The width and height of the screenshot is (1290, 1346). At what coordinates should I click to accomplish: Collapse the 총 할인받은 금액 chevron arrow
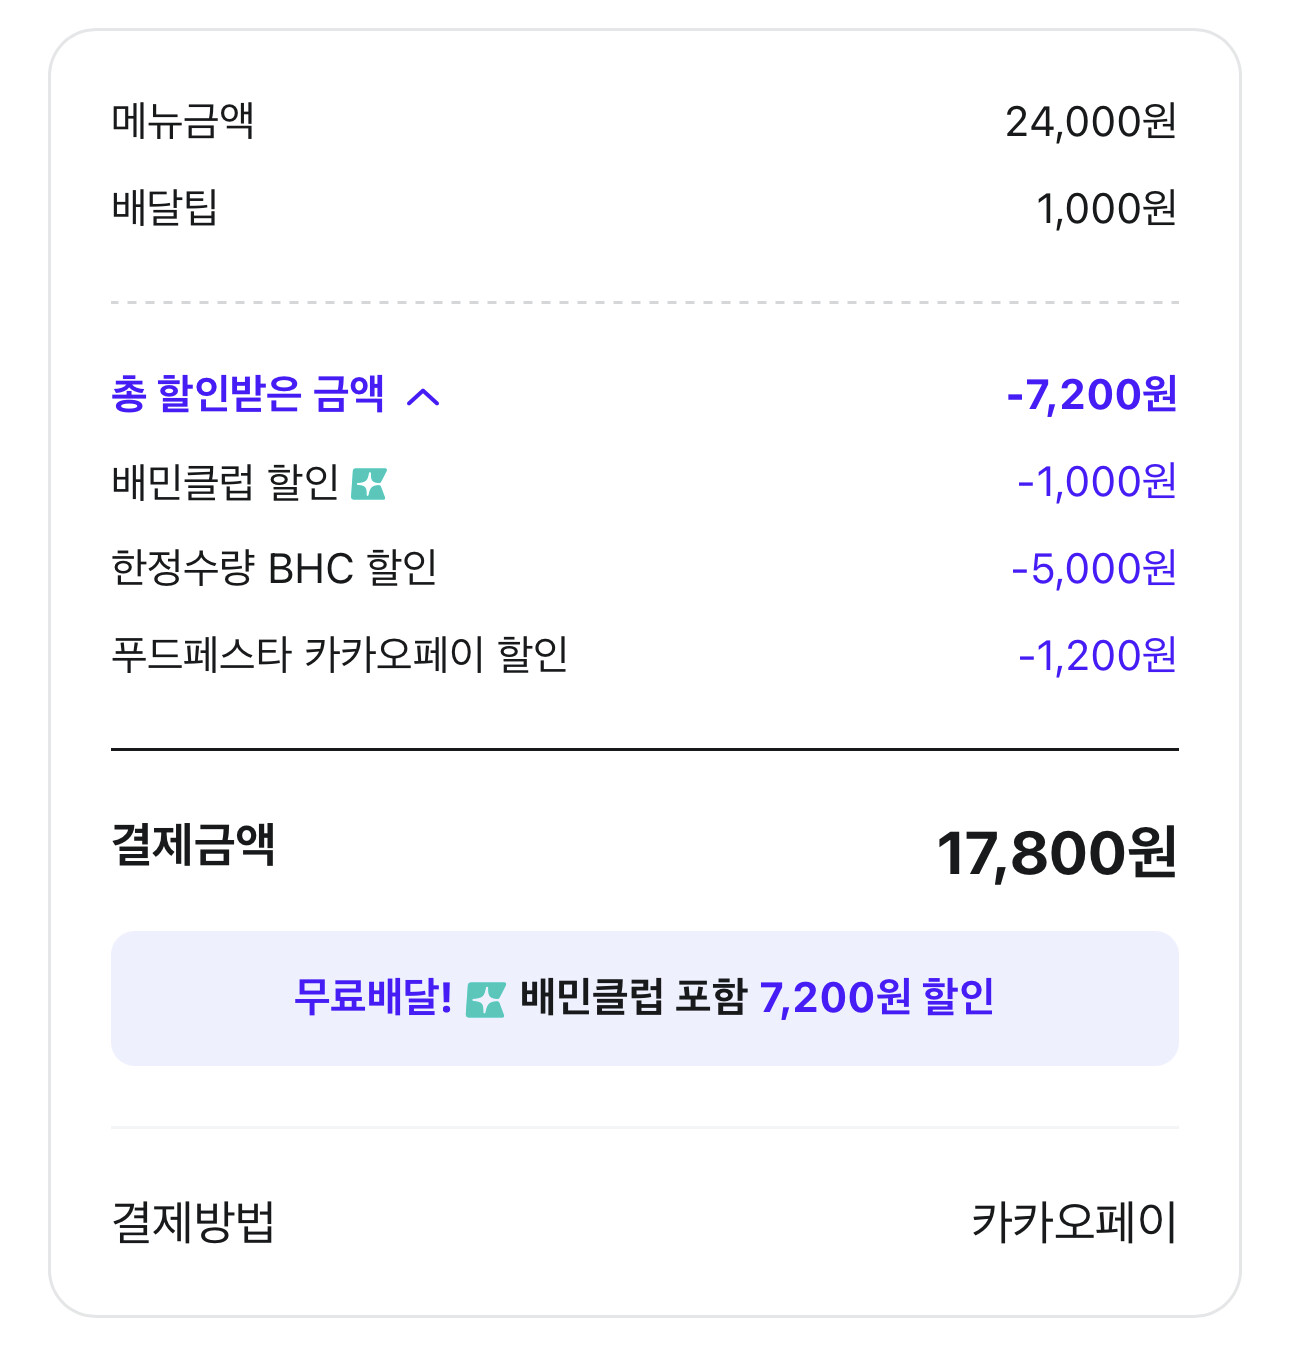[423, 397]
